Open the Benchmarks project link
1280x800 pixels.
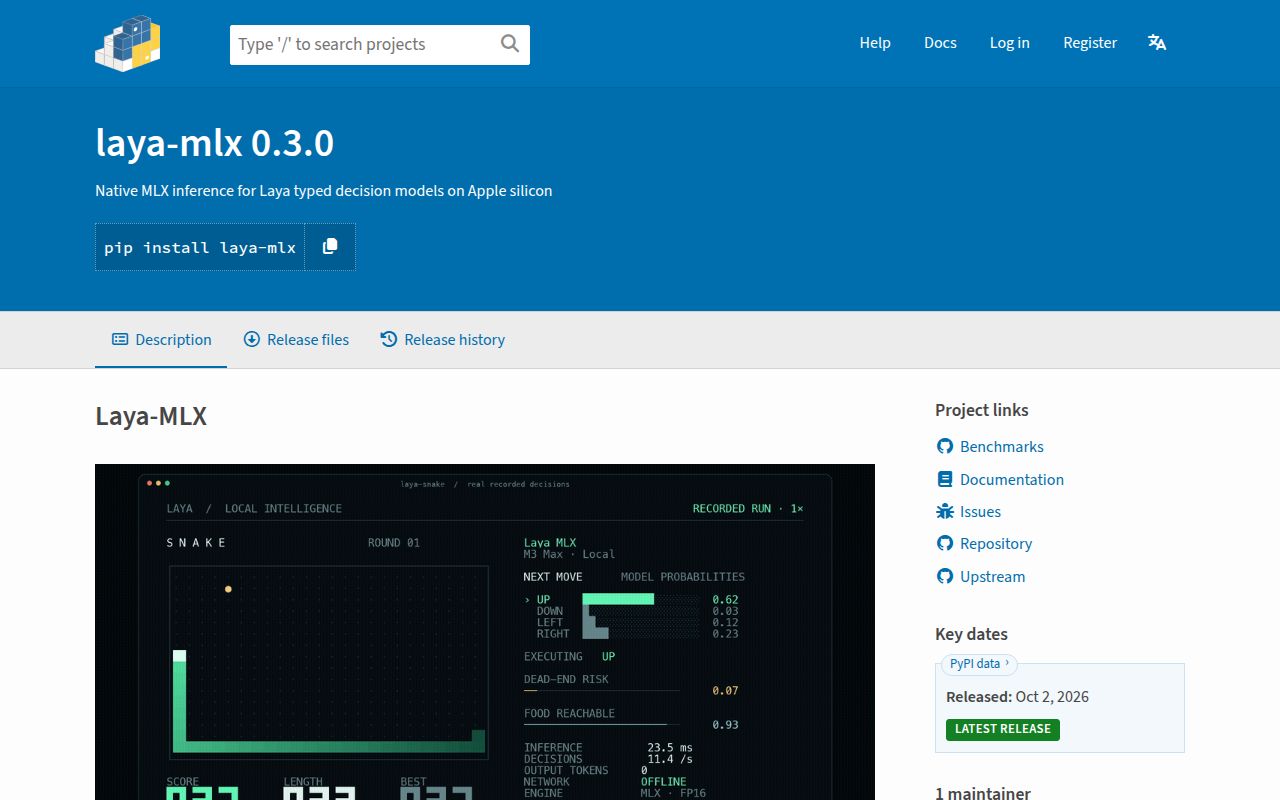pos(1001,447)
